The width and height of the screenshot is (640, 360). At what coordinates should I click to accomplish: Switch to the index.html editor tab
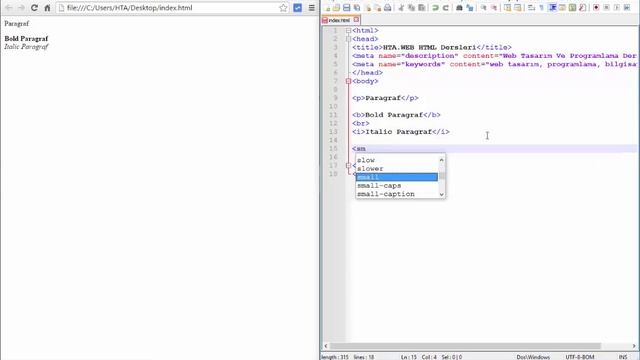click(x=340, y=20)
